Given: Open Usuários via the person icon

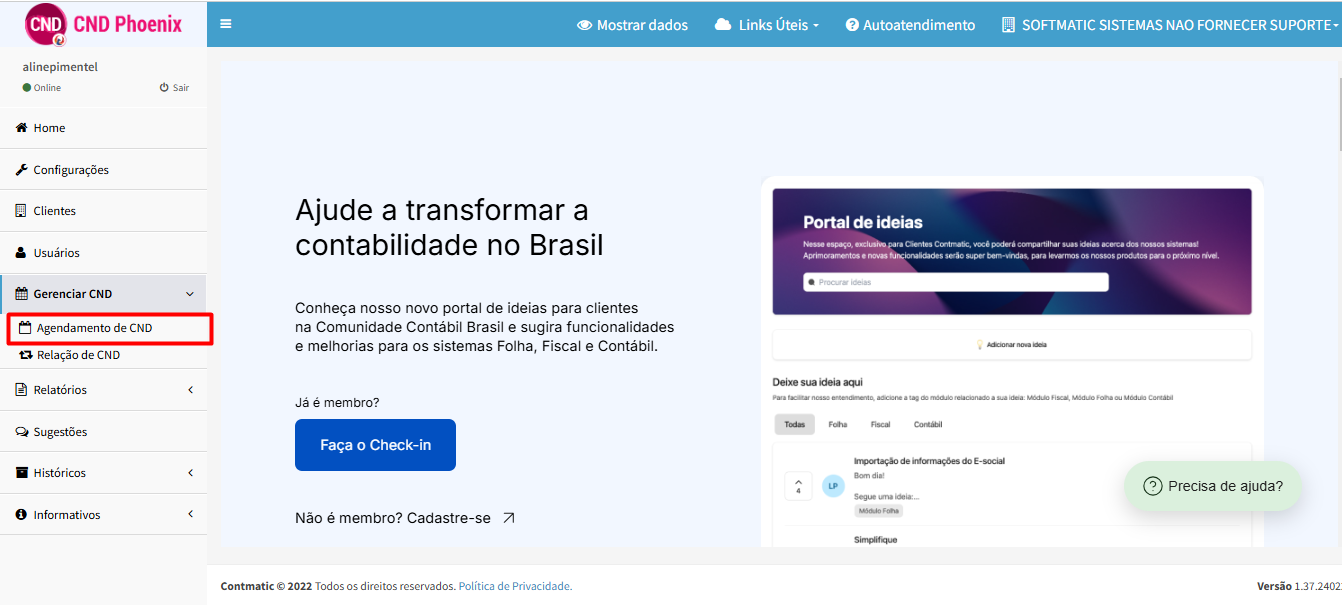Looking at the screenshot, I should pyautogui.click(x=21, y=253).
